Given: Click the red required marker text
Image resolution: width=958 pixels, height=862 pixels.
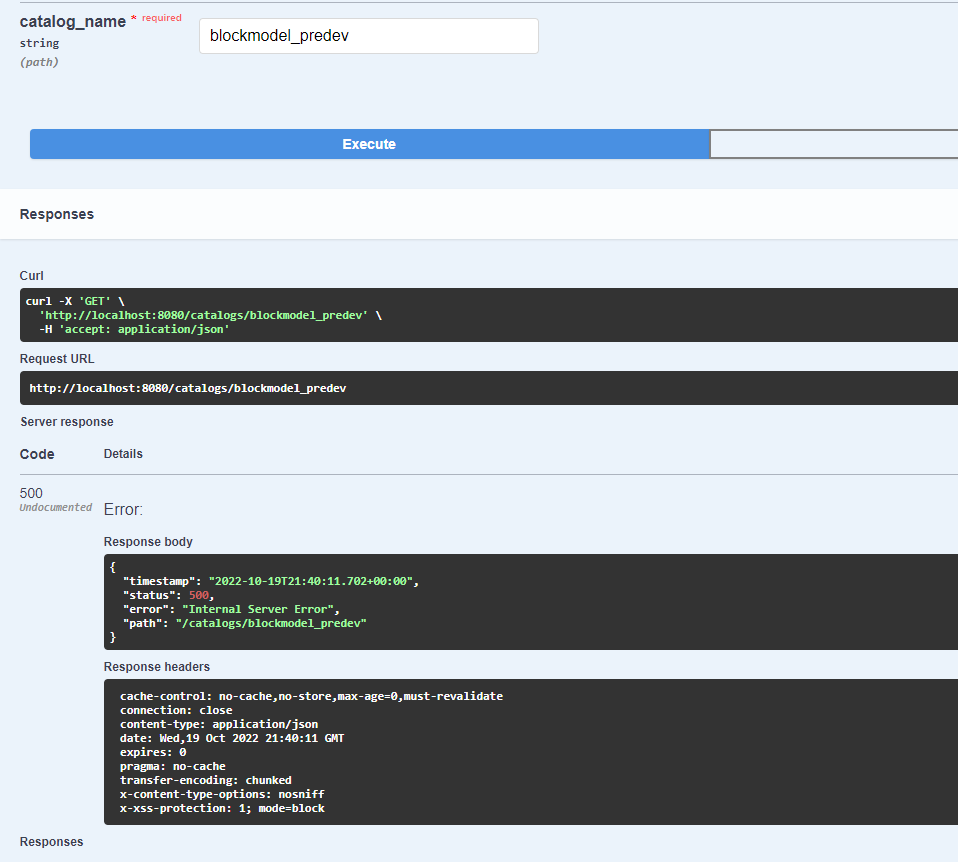Looking at the screenshot, I should [x=161, y=18].
